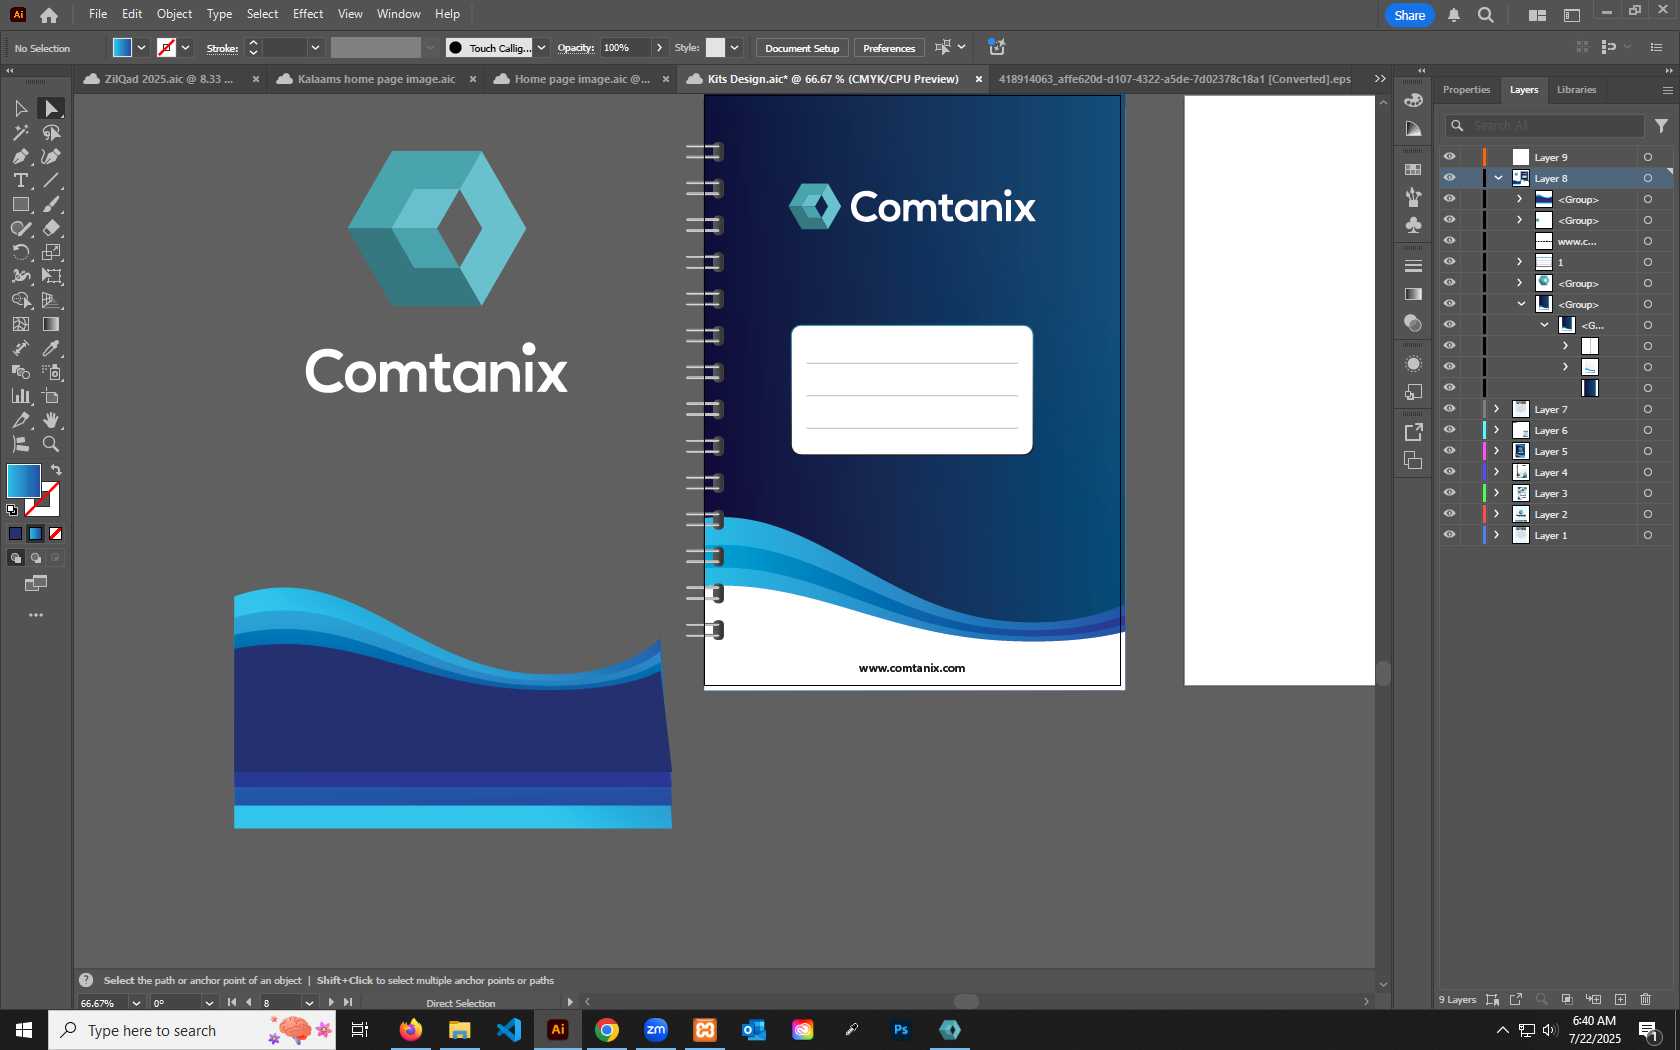Click the Preferences button
The image size is (1680, 1050).
click(889, 48)
